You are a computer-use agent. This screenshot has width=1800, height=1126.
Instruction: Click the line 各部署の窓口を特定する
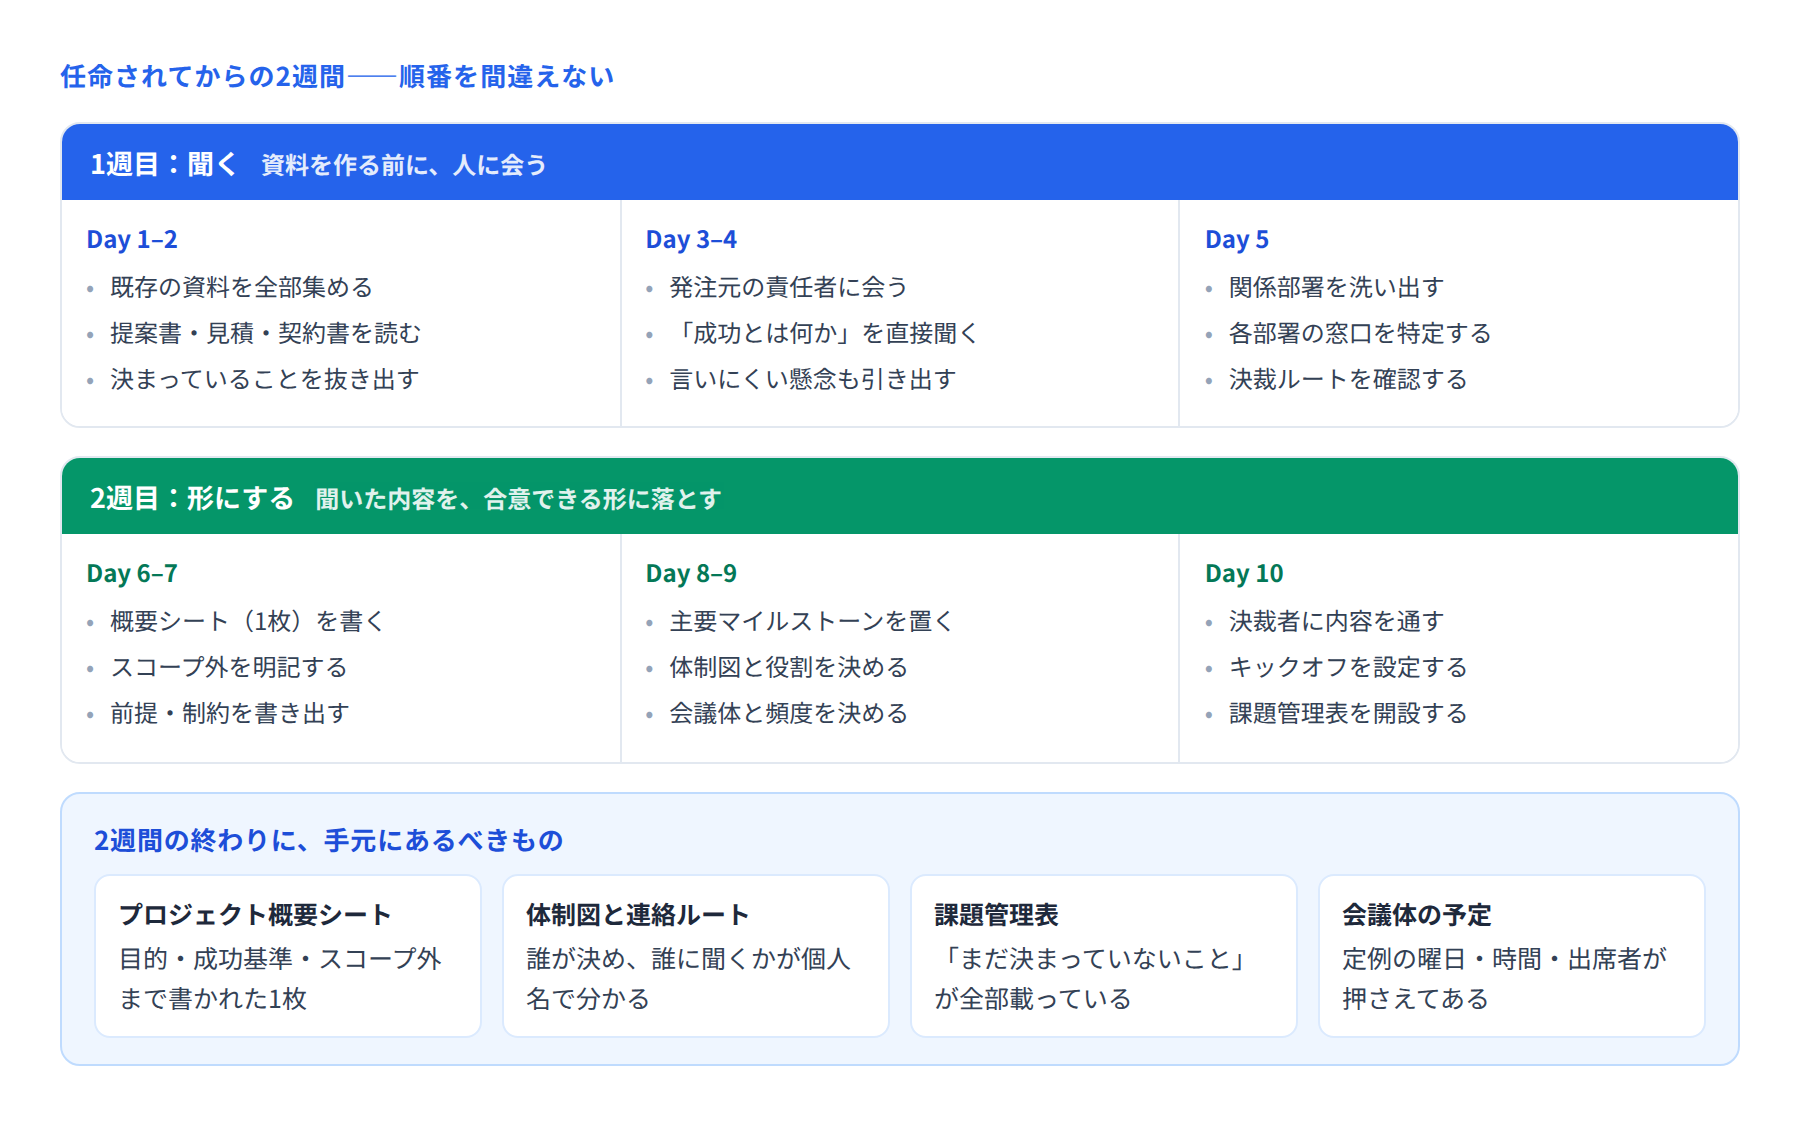[x=1360, y=334]
